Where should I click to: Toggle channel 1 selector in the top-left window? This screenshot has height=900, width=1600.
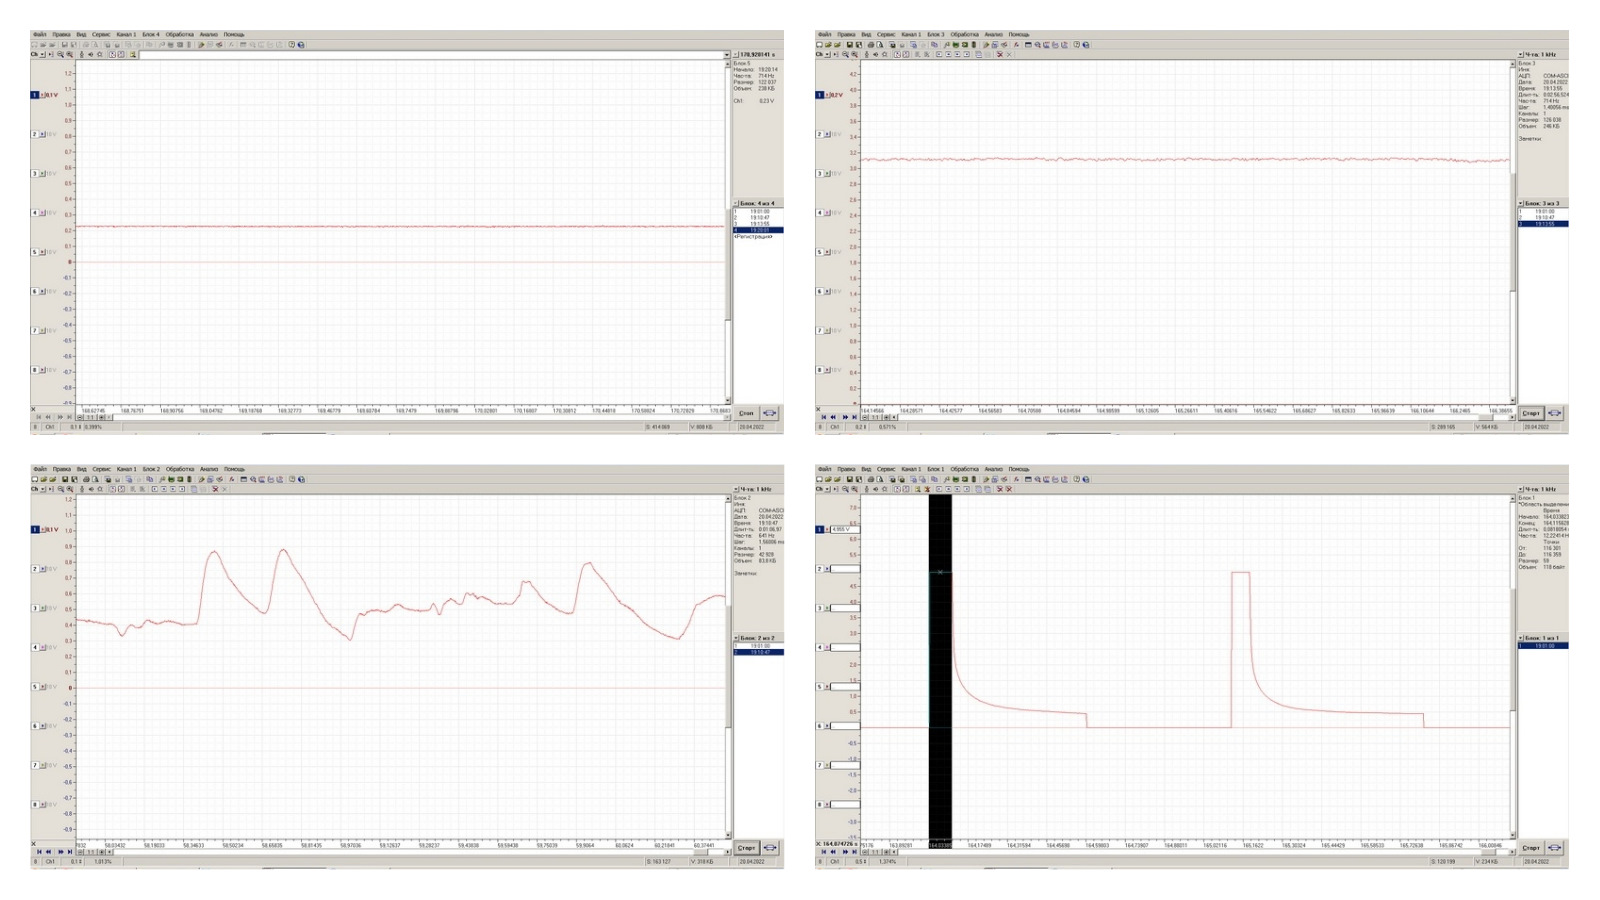35,95
